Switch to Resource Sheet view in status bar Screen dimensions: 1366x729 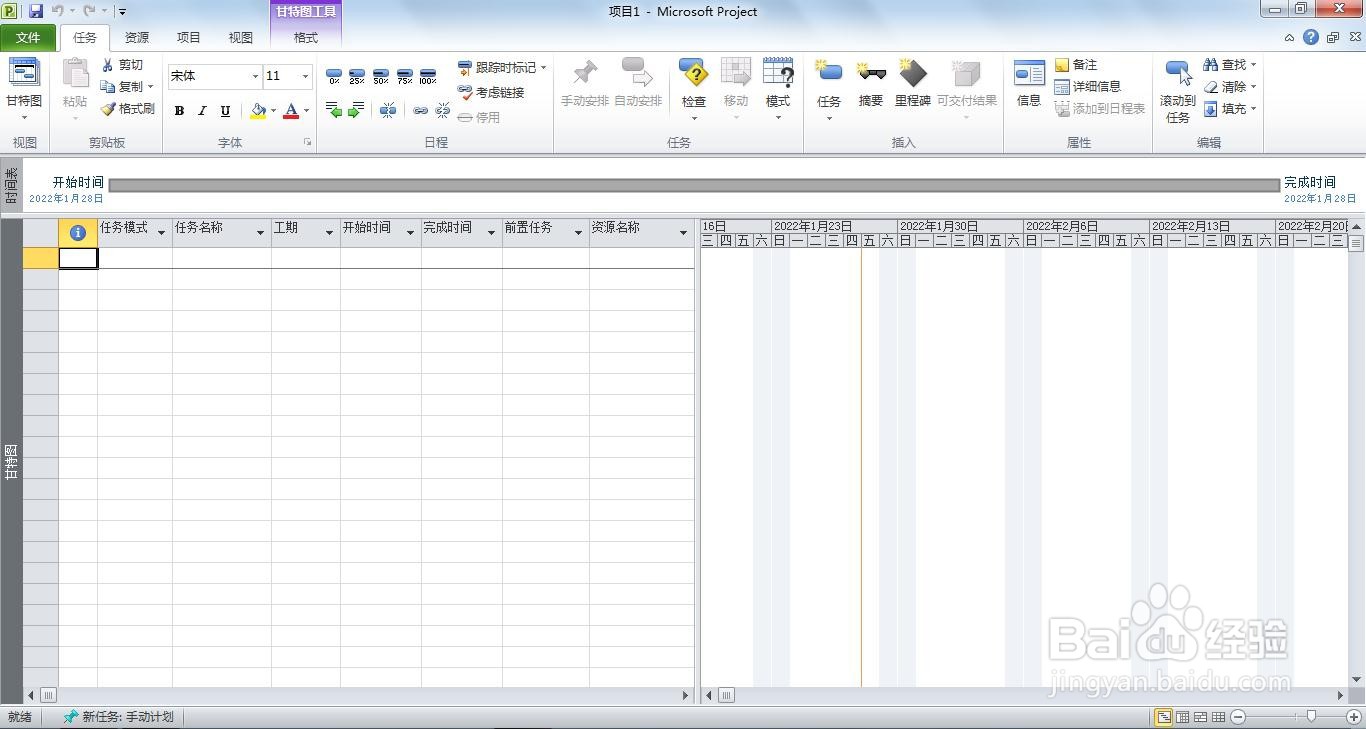click(1218, 717)
